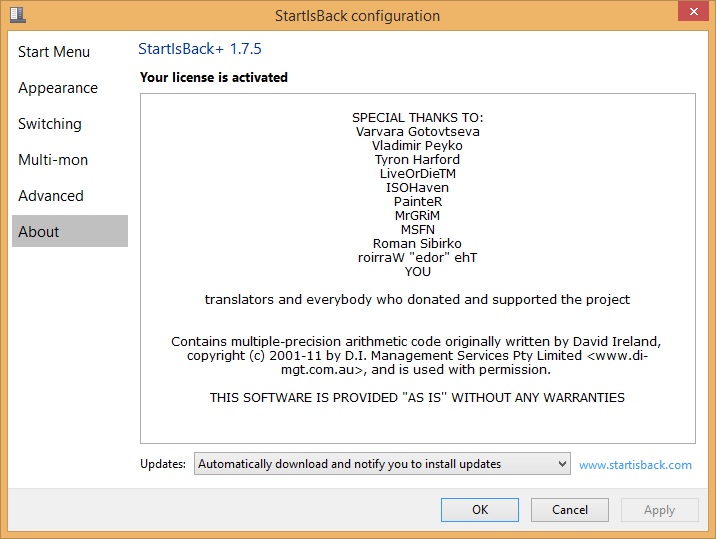Click the 'AS IS' warranty disclaimer line
The image size is (716, 539).
417,397
